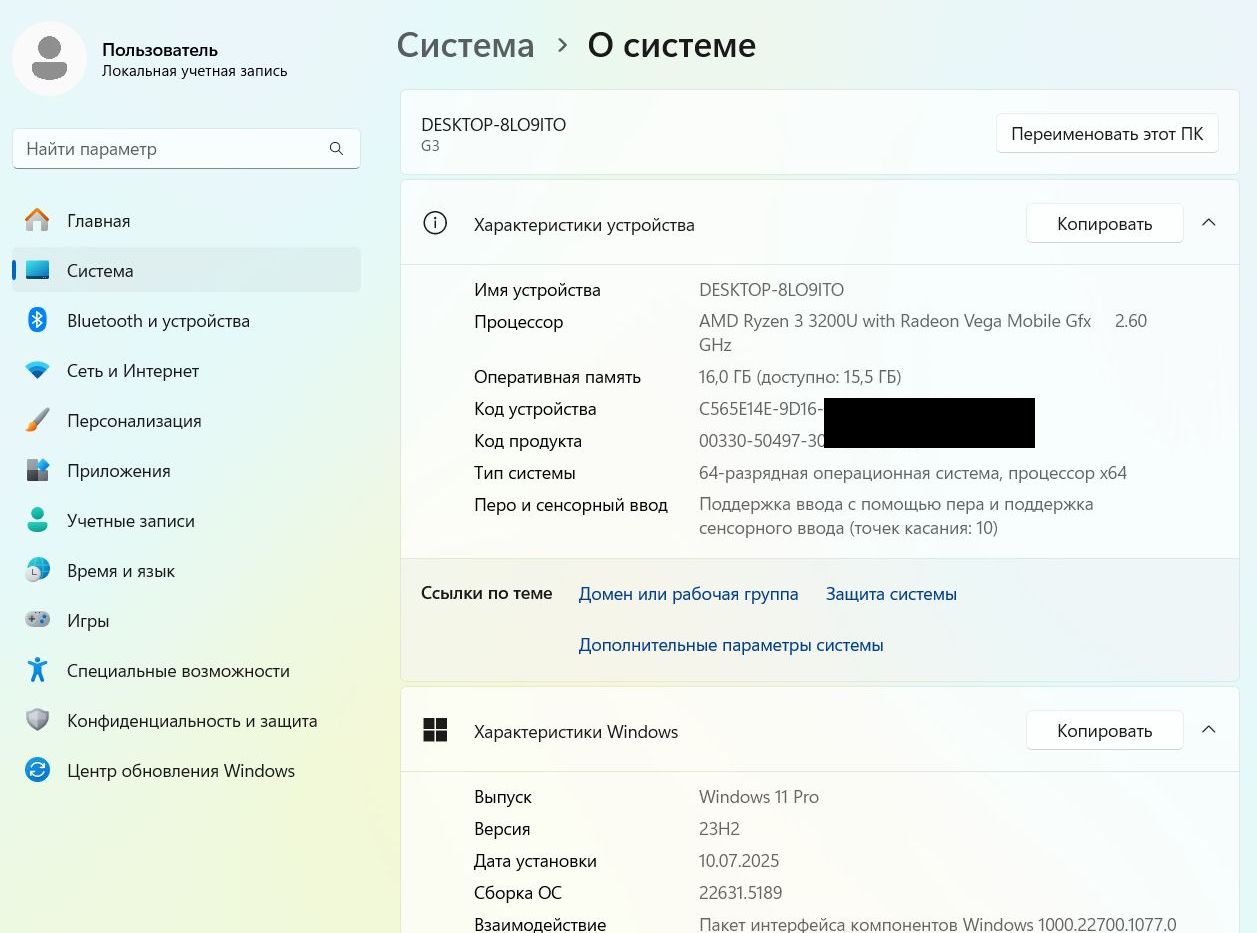Focus the Найти параметр search field
The image size is (1257, 933).
click(x=186, y=149)
